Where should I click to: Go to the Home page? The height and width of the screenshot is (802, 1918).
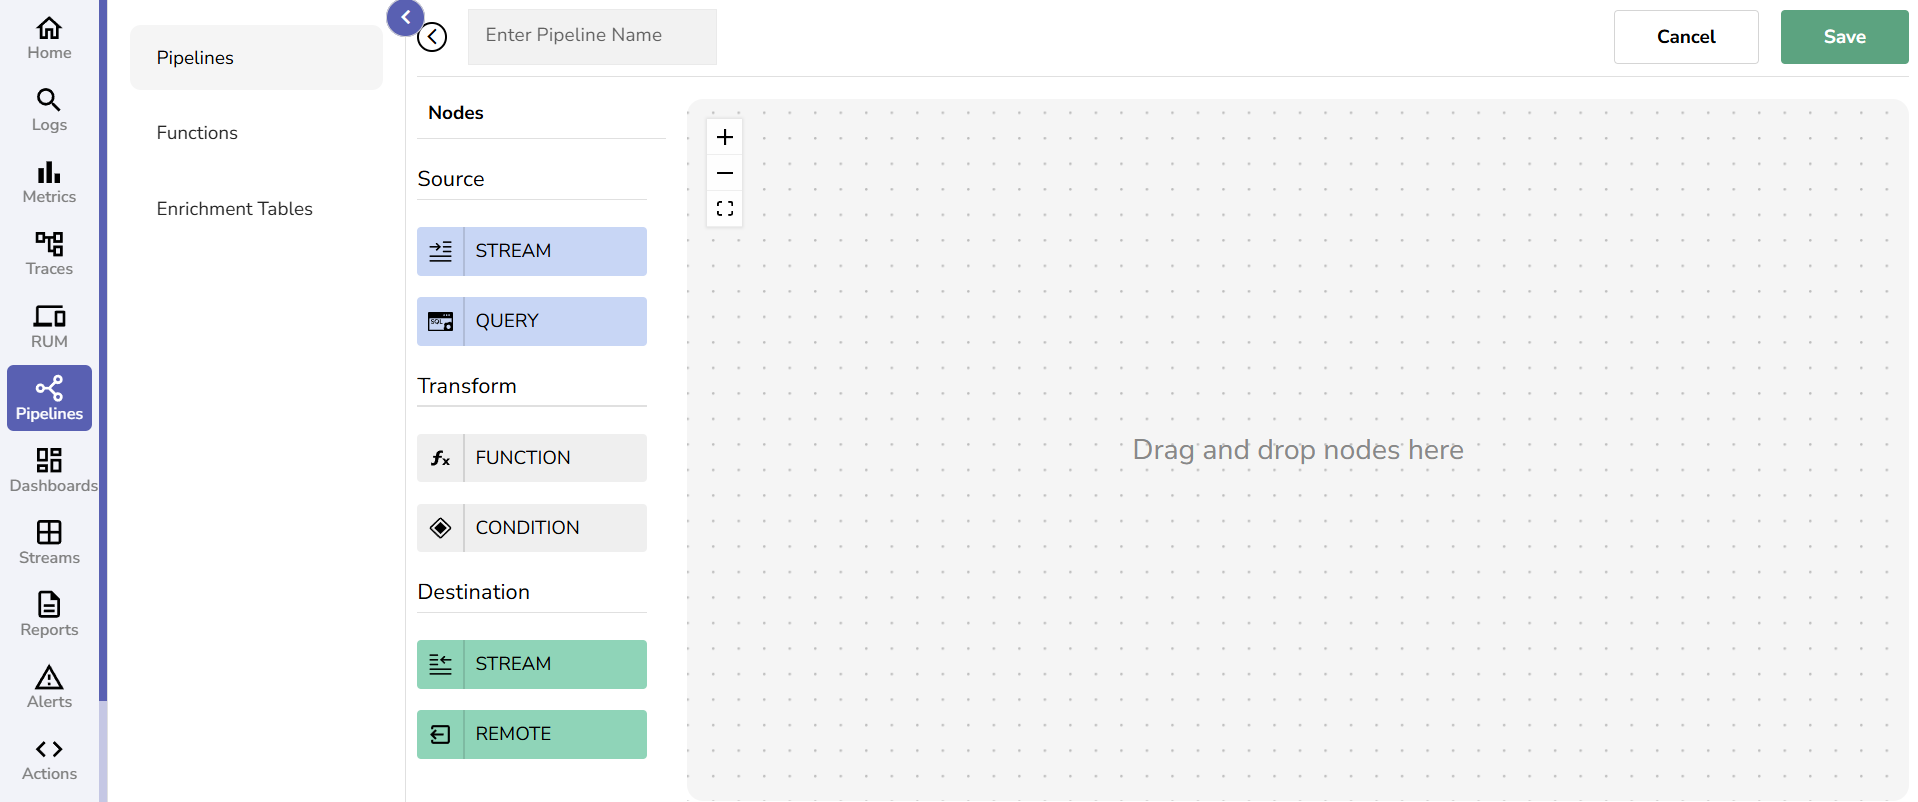(x=48, y=38)
